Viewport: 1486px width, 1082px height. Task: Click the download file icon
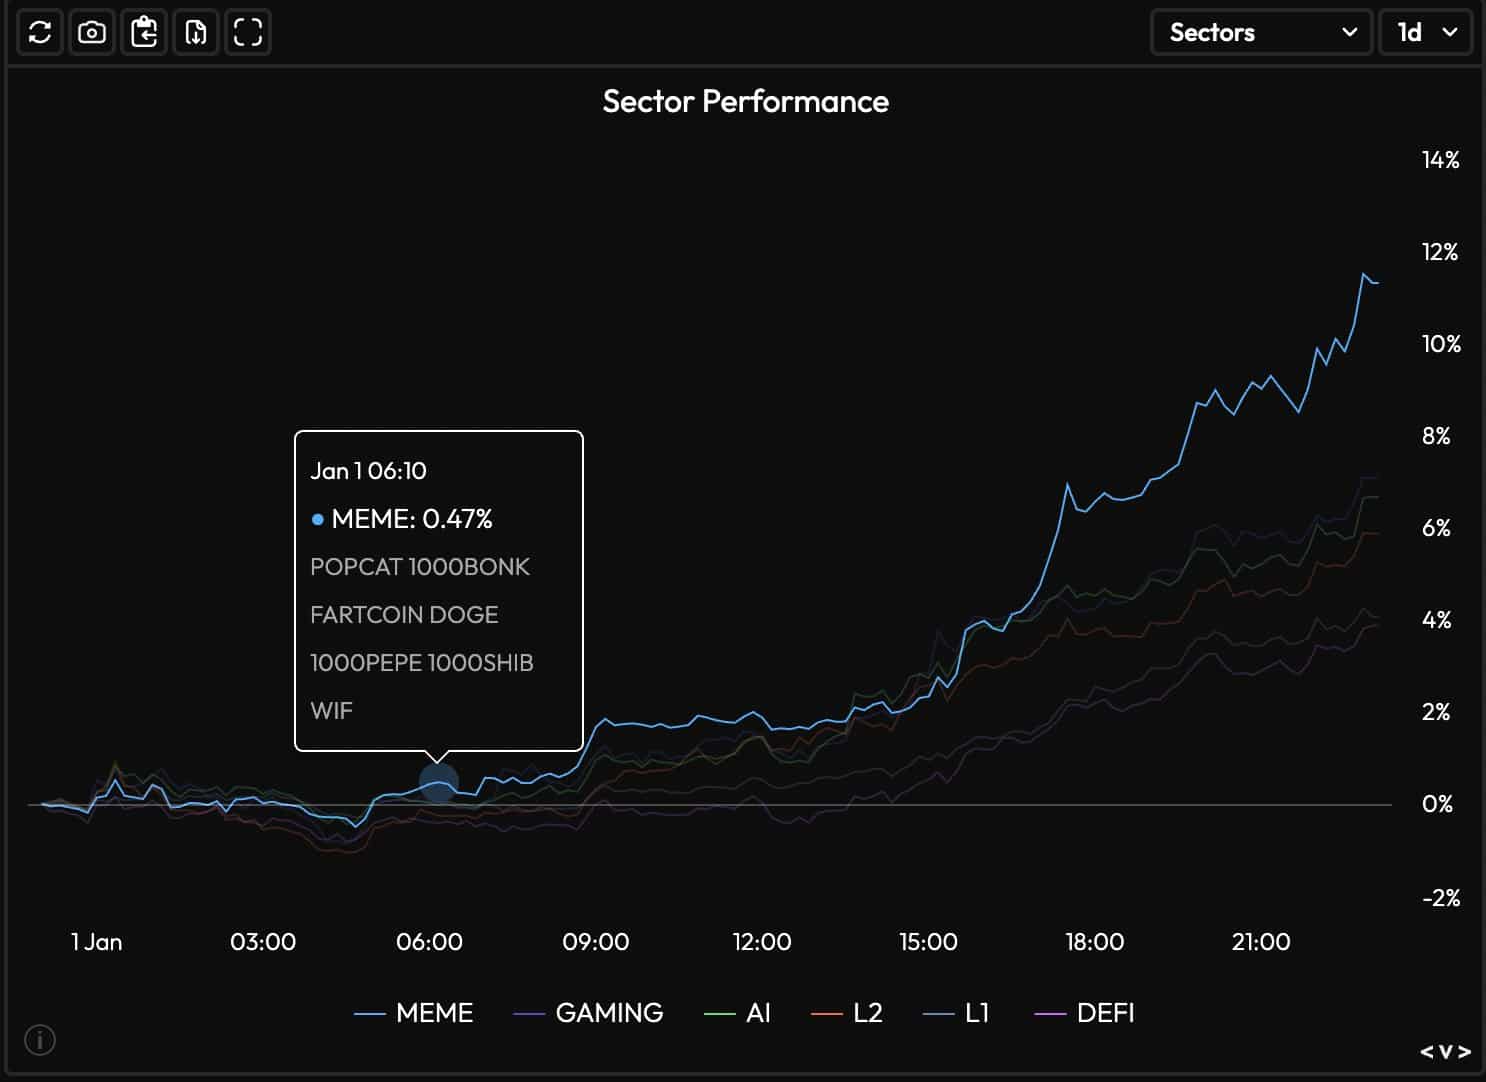(x=196, y=33)
